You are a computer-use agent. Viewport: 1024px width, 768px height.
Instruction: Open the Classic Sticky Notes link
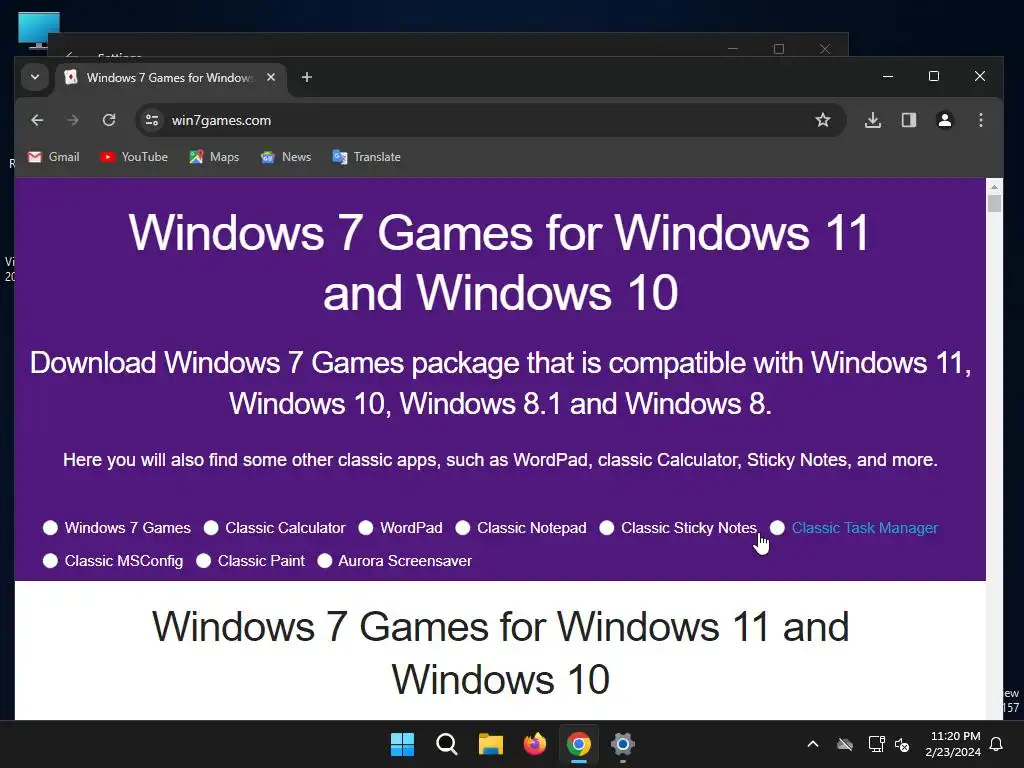pyautogui.click(x=688, y=528)
